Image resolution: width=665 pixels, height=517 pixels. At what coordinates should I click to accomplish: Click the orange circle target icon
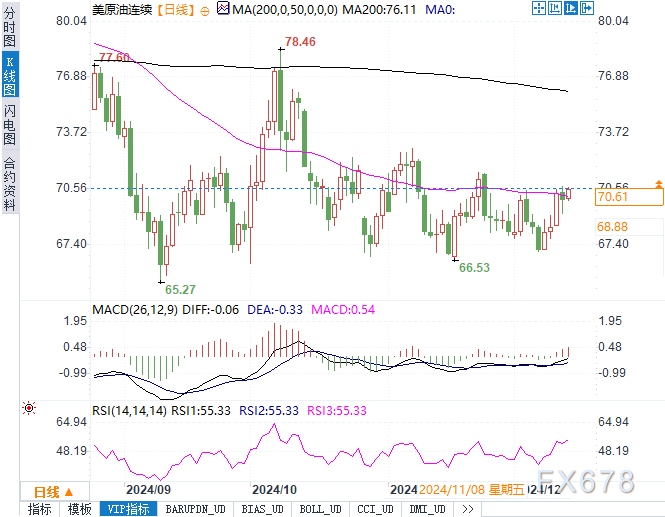(204, 11)
